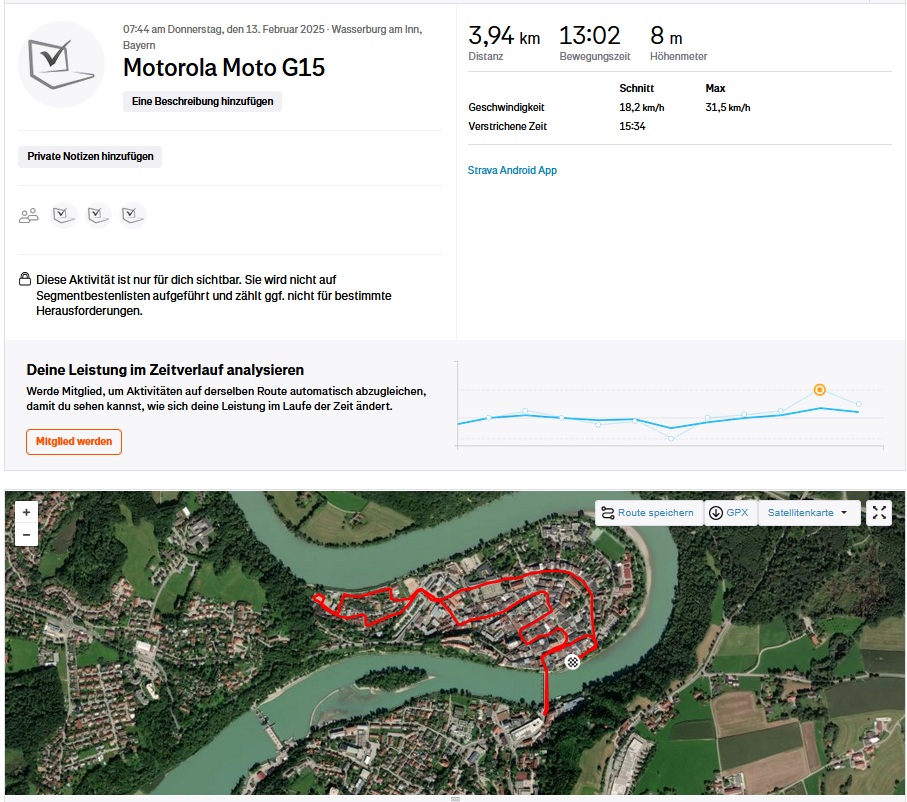Viewport: 907px width, 802px height.
Task: Zoom in on the map
Action: pos(26,512)
